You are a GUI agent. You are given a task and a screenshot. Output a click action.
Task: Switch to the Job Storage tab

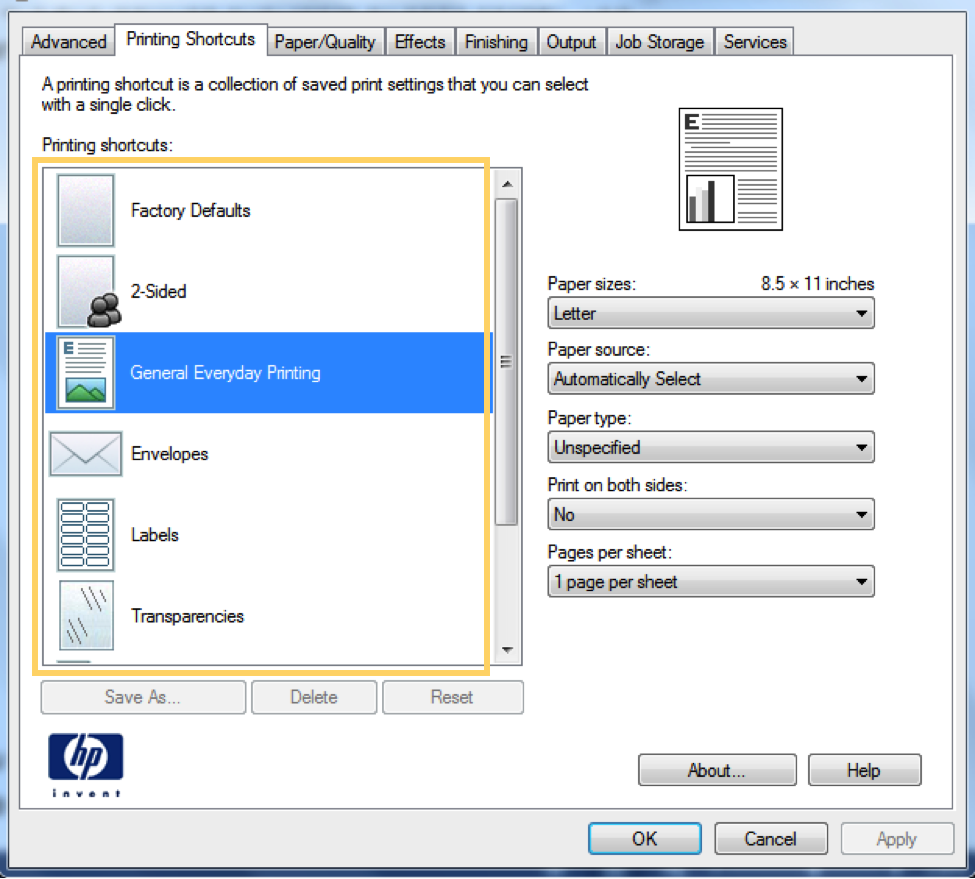pyautogui.click(x=659, y=41)
